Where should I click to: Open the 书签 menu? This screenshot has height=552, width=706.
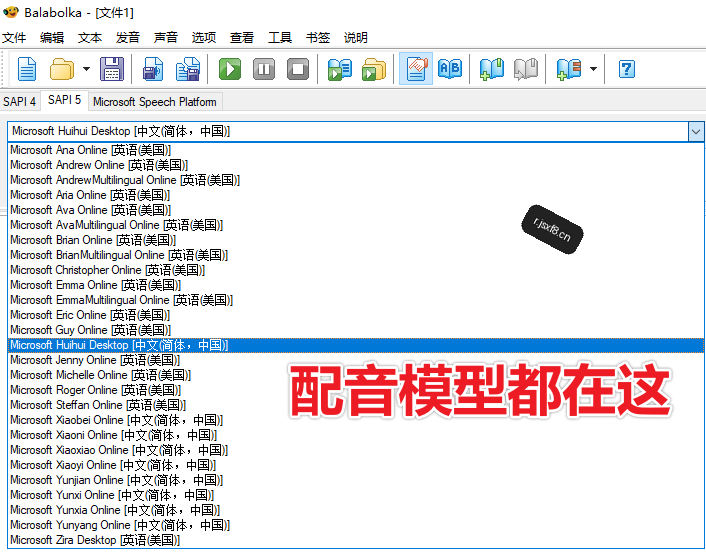(318, 37)
